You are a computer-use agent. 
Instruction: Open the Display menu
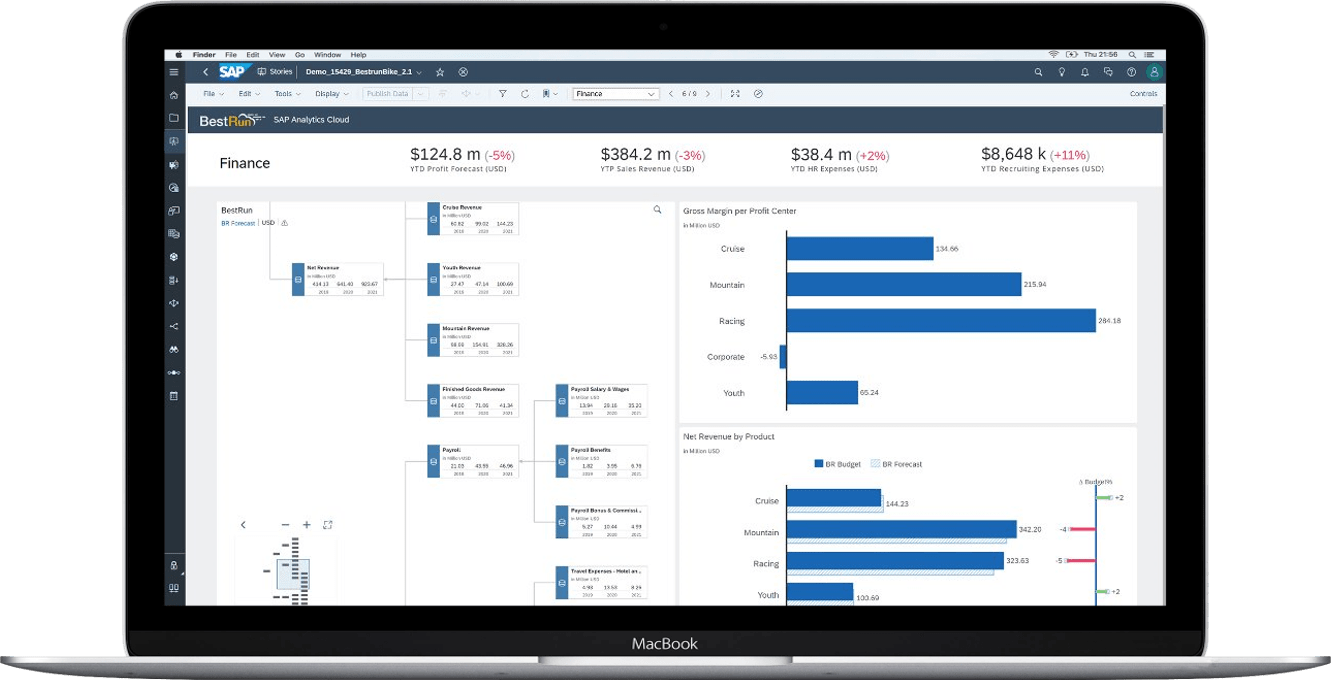point(331,94)
